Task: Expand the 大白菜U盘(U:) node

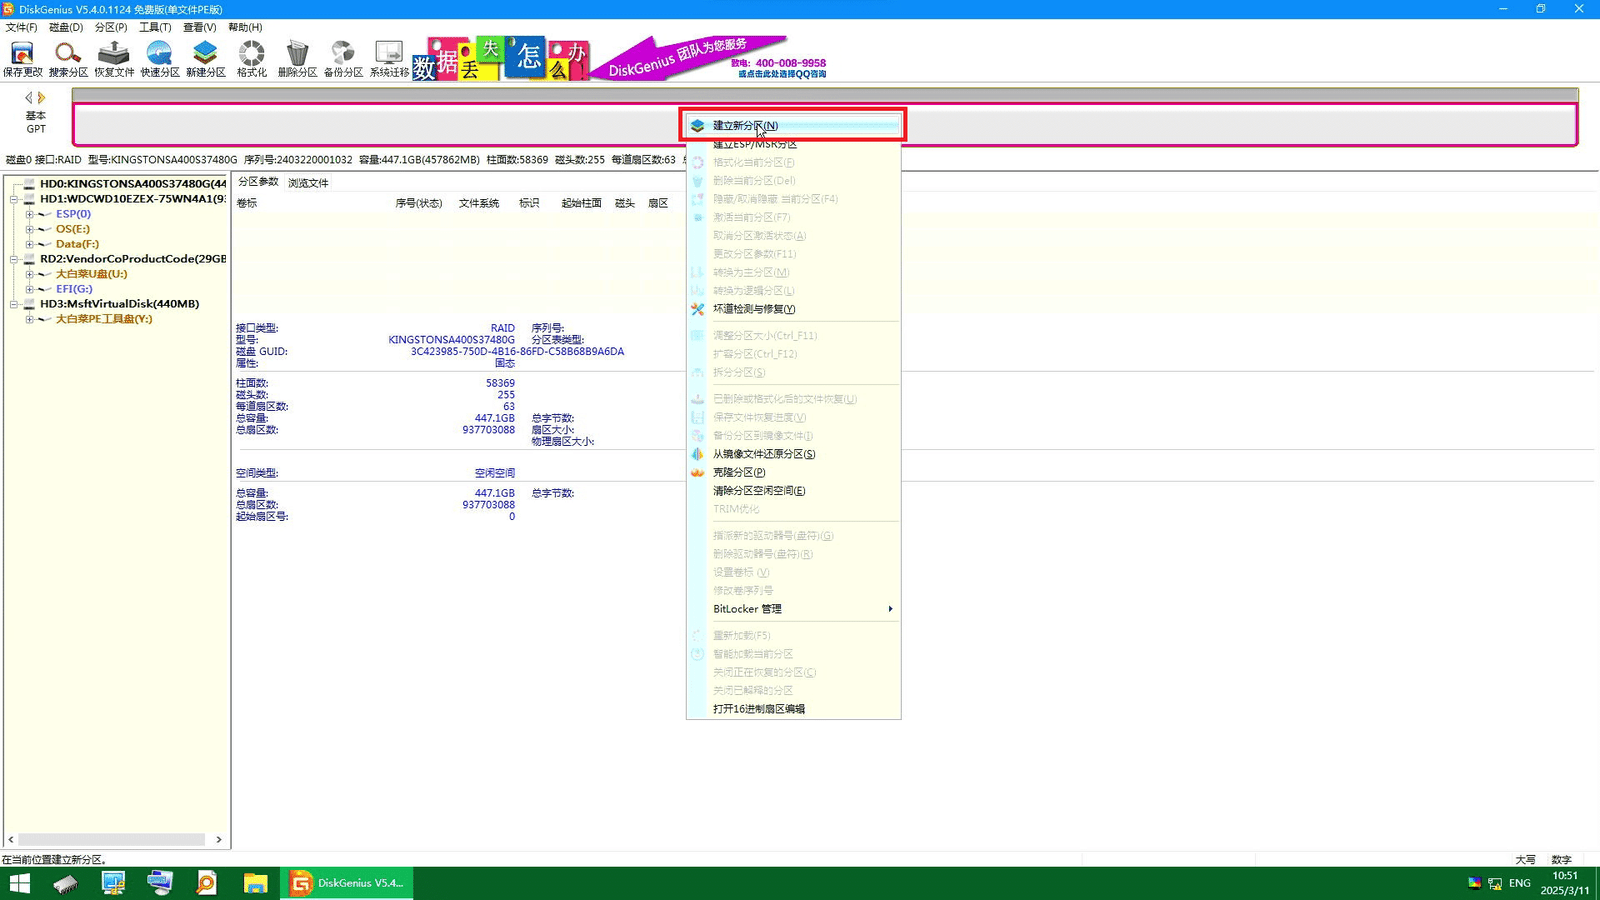Action: (x=30, y=274)
